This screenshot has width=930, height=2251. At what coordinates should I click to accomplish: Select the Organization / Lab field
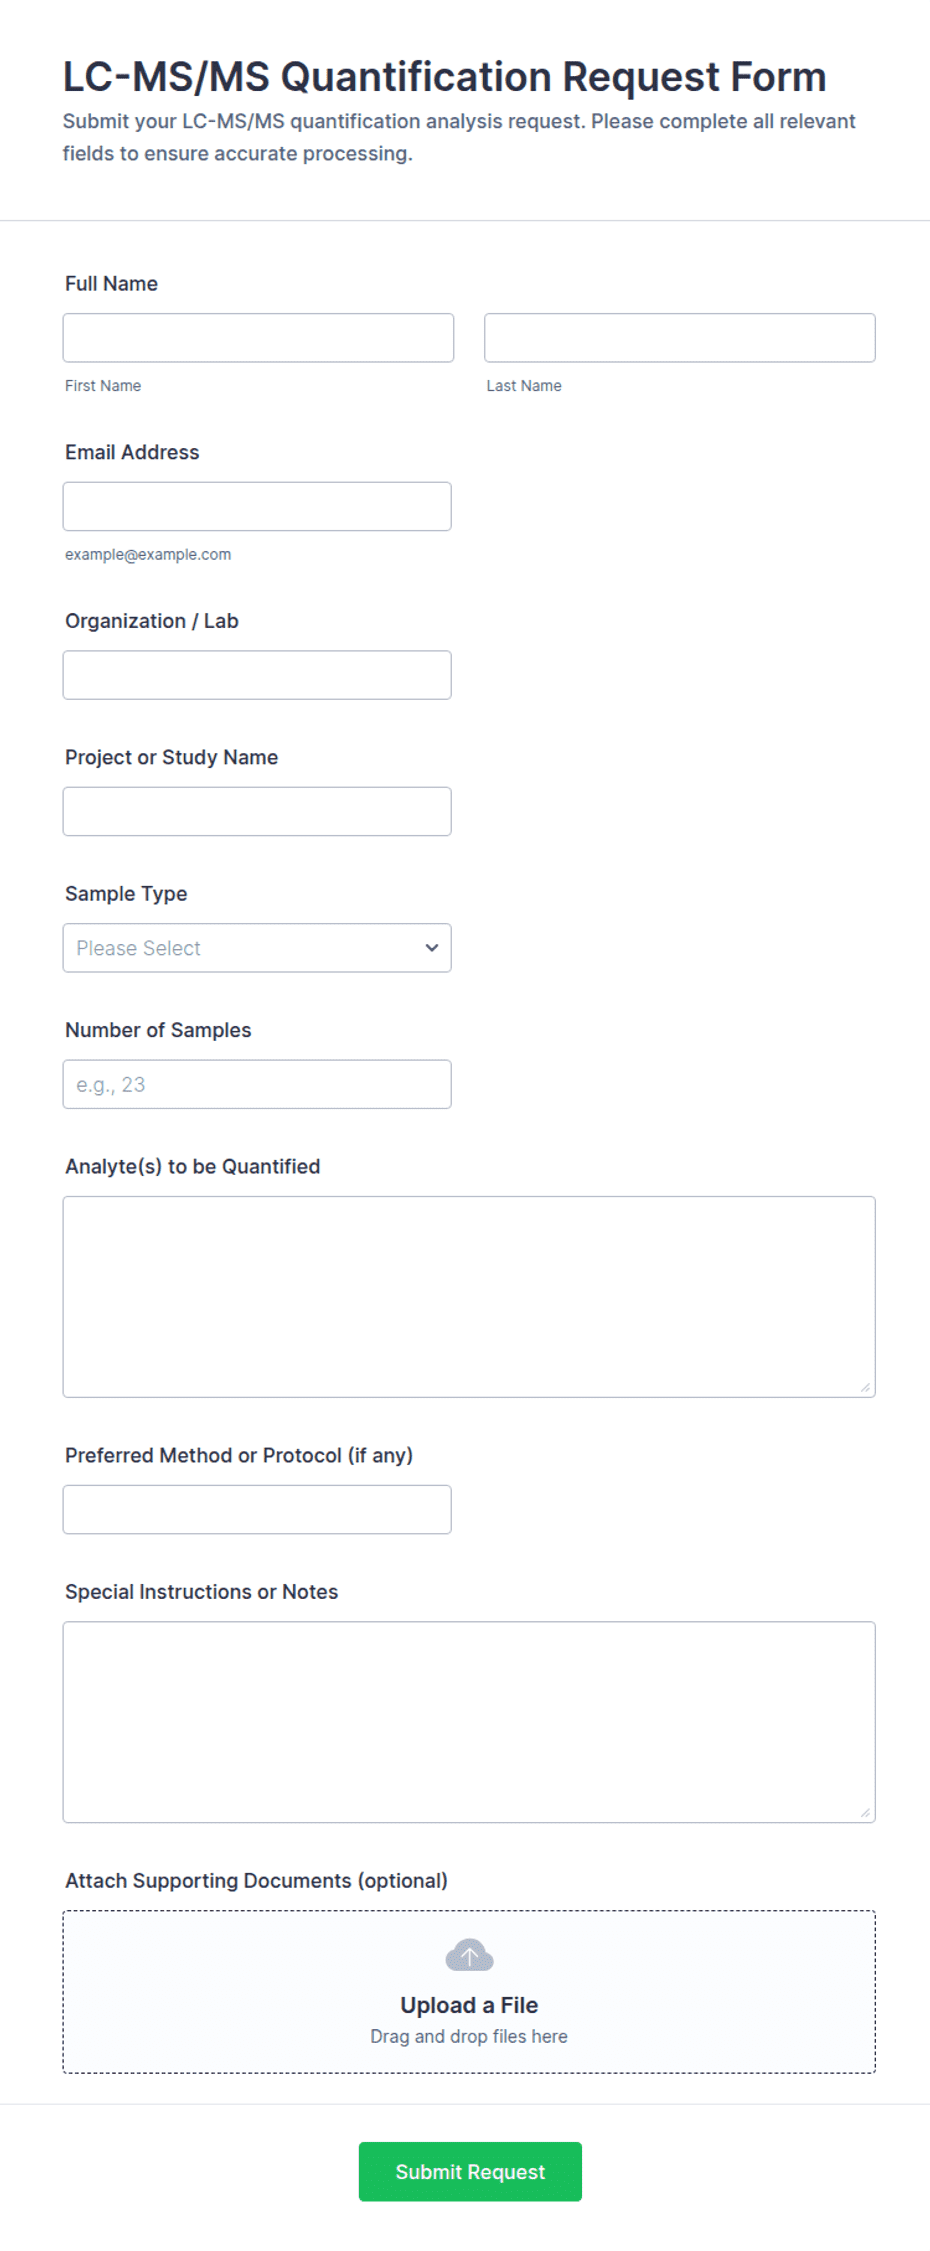(x=257, y=675)
